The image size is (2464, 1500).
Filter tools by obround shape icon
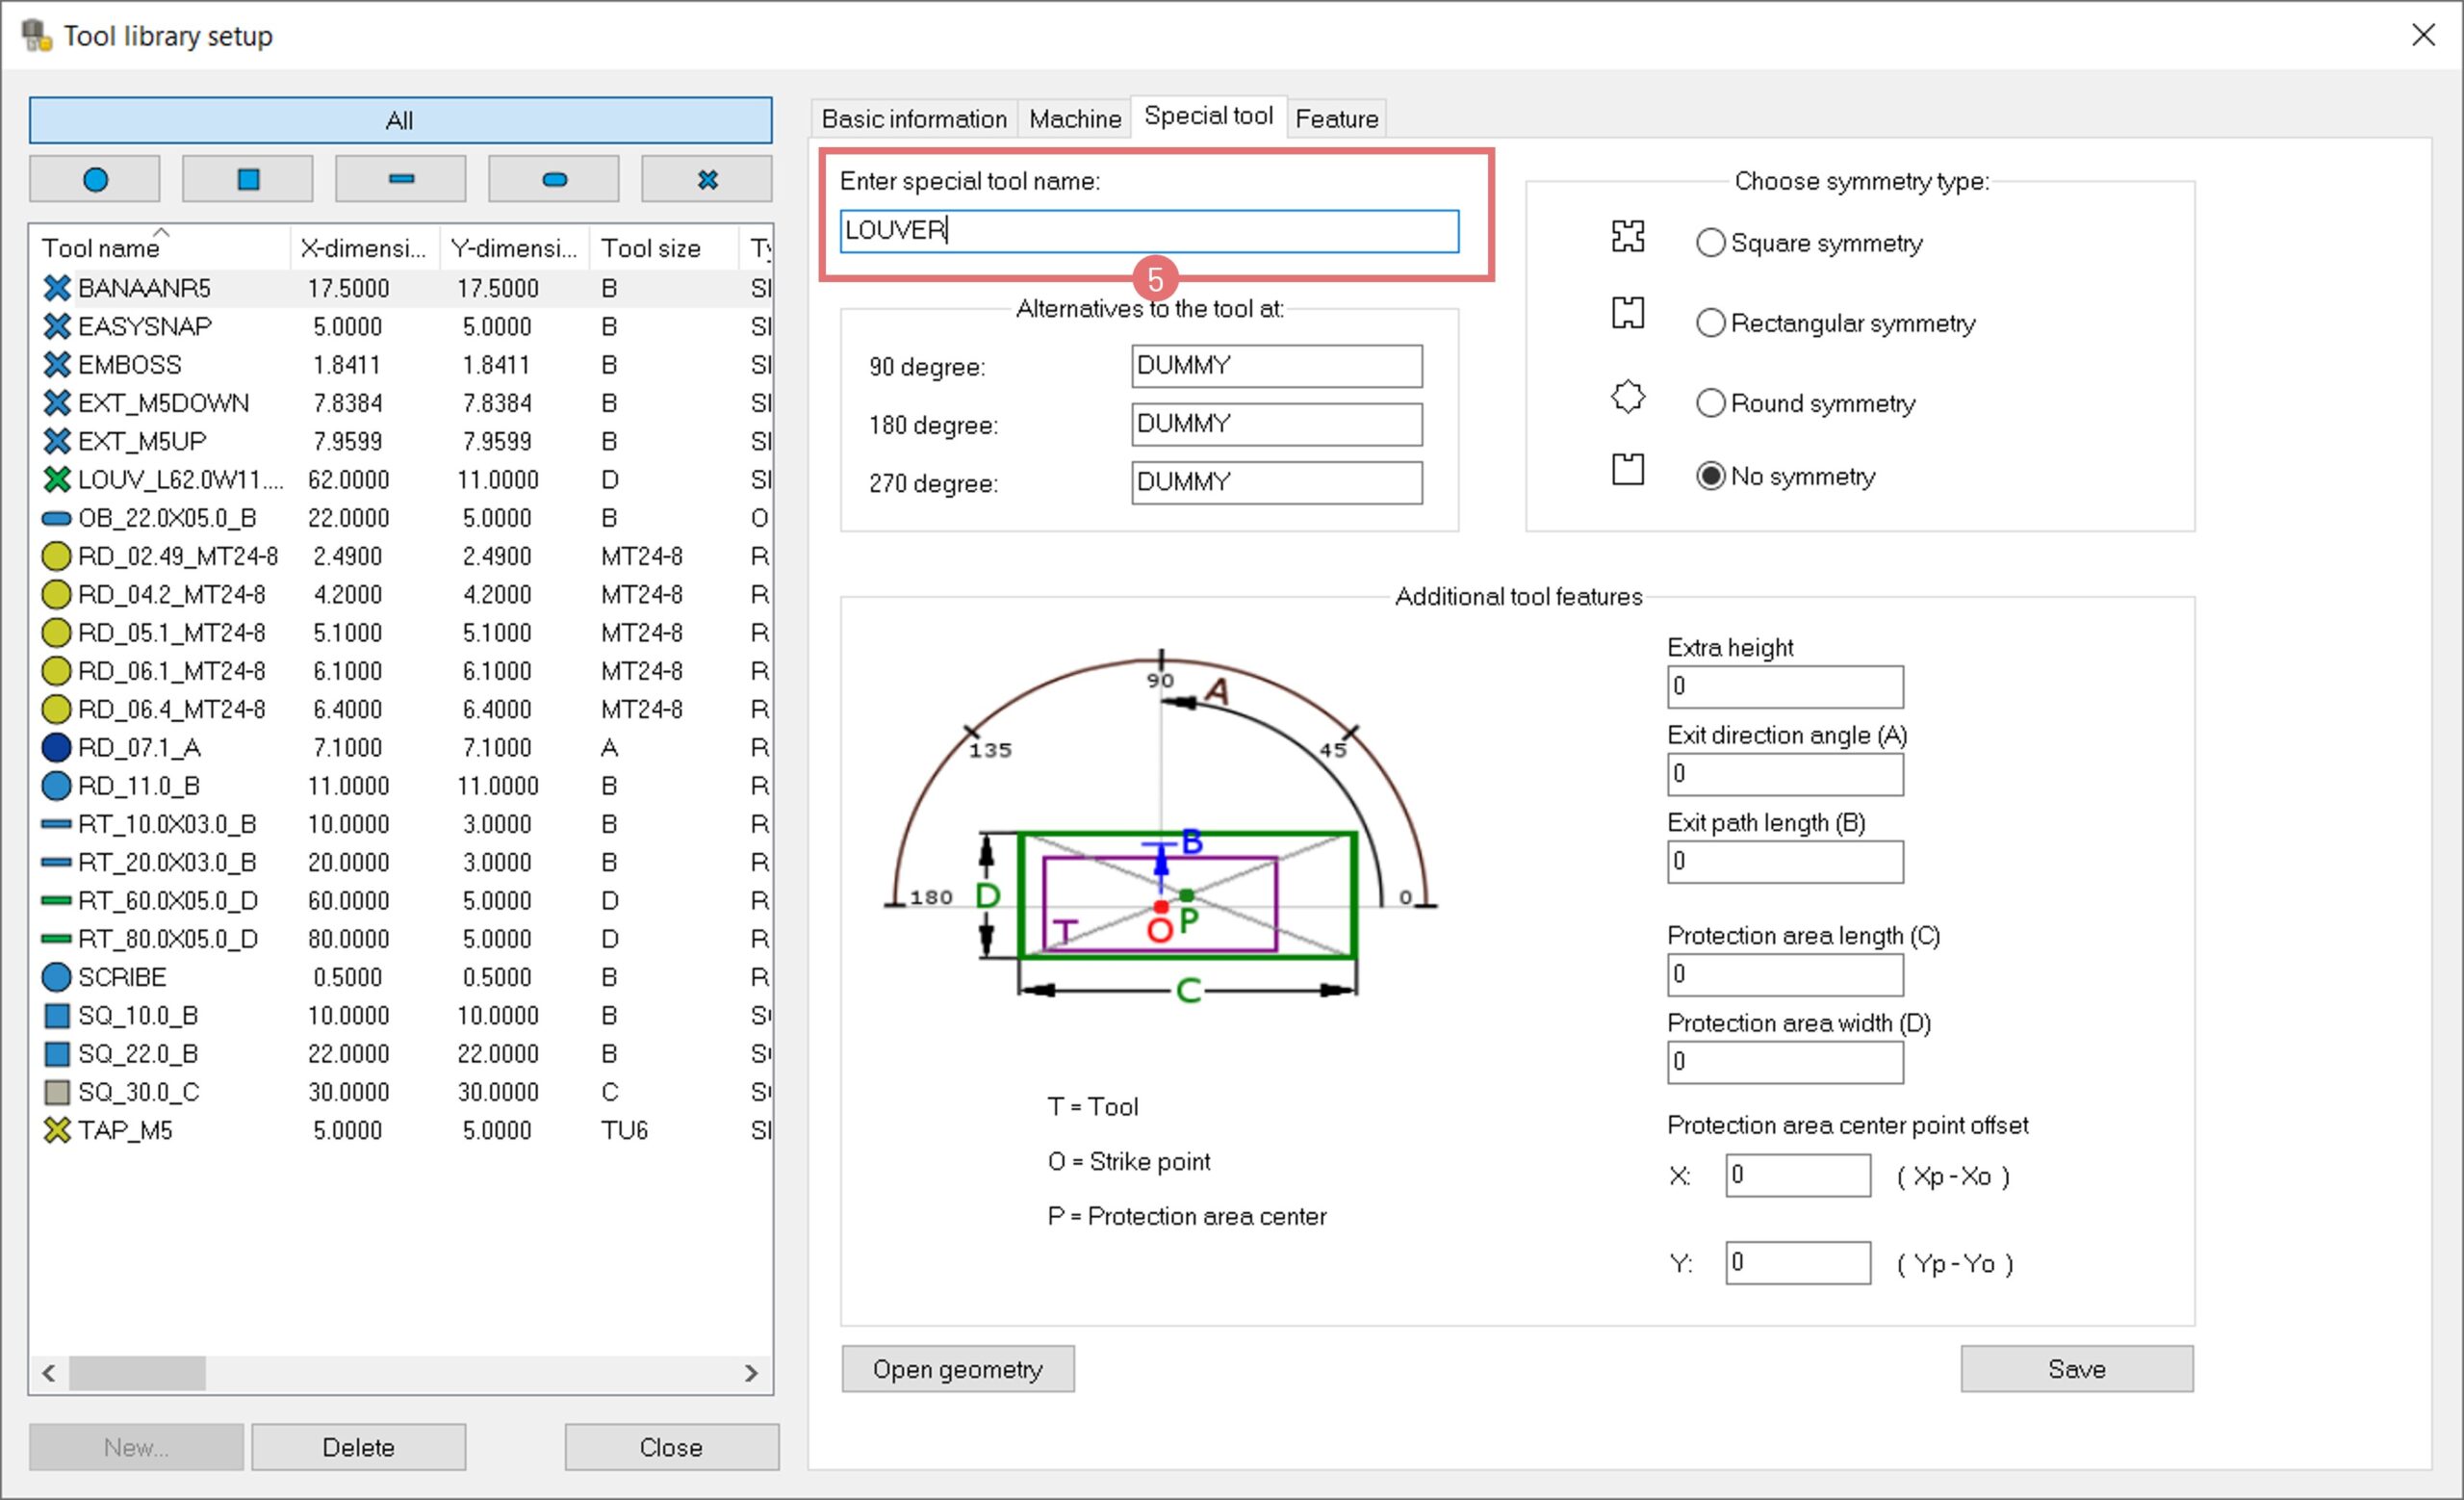pyautogui.click(x=554, y=180)
